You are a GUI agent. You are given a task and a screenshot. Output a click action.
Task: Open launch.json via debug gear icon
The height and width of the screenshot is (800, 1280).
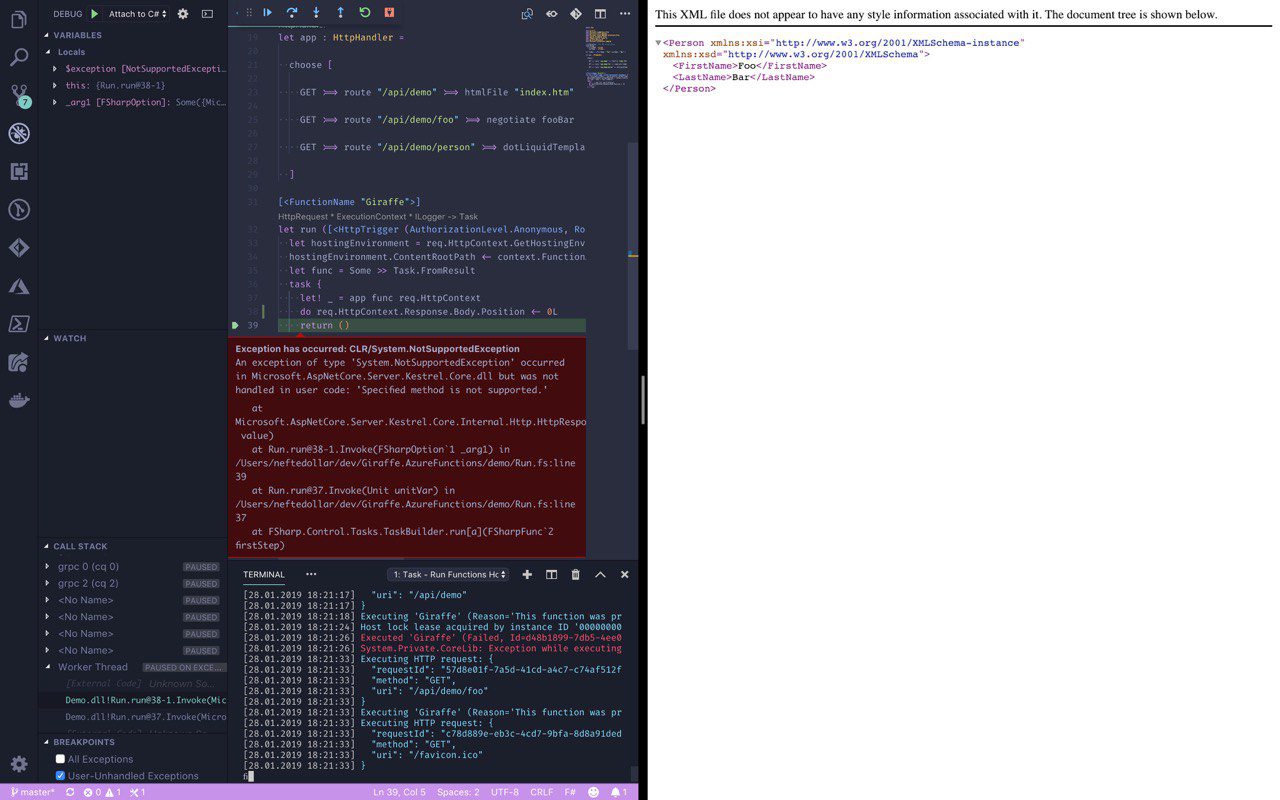182,14
